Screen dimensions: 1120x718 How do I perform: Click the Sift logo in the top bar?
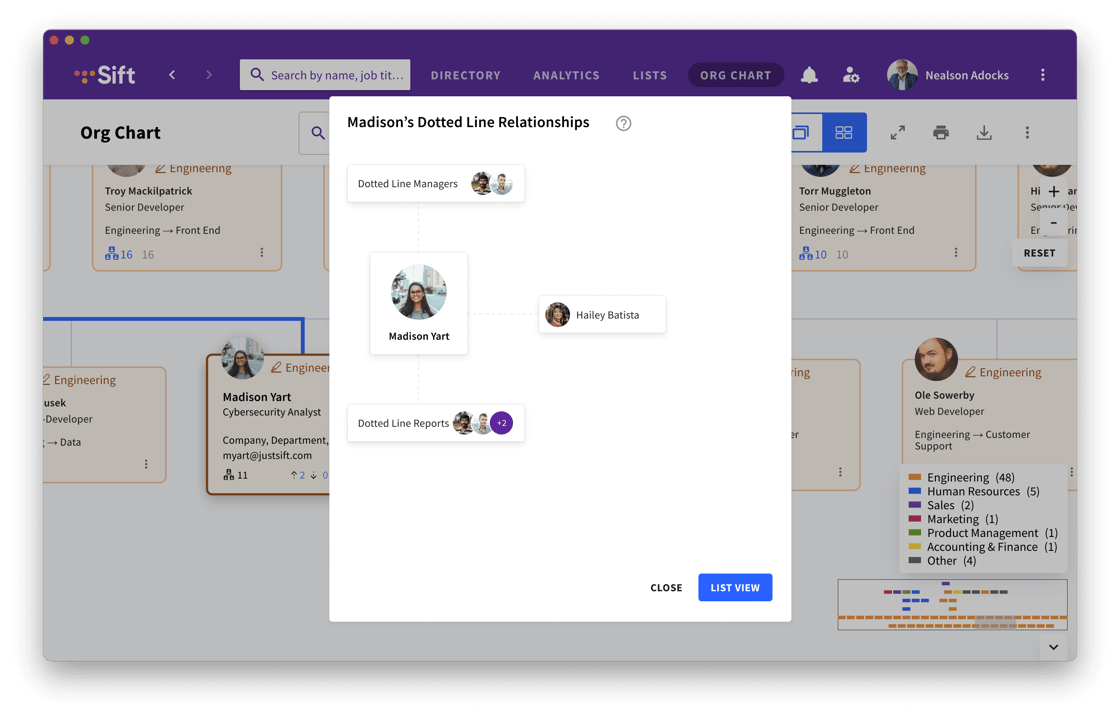click(x=104, y=74)
